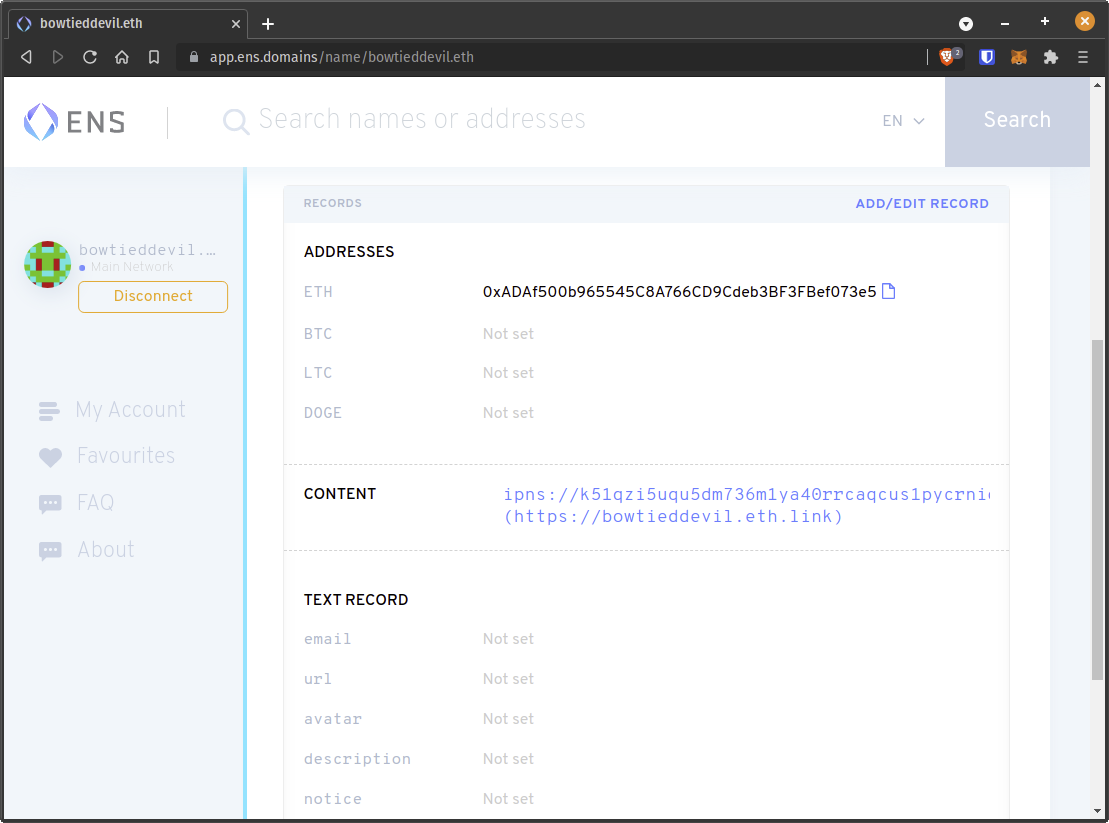1109x823 pixels.
Task: Reload the page with the refresh icon
Action: [x=90, y=57]
